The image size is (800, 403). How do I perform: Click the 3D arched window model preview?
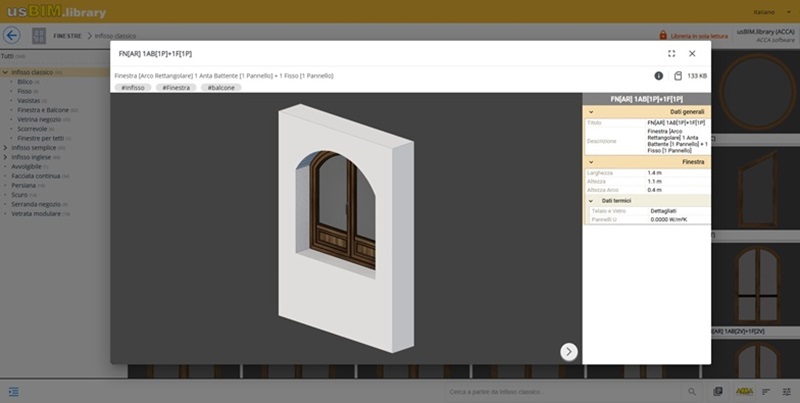[346, 228]
